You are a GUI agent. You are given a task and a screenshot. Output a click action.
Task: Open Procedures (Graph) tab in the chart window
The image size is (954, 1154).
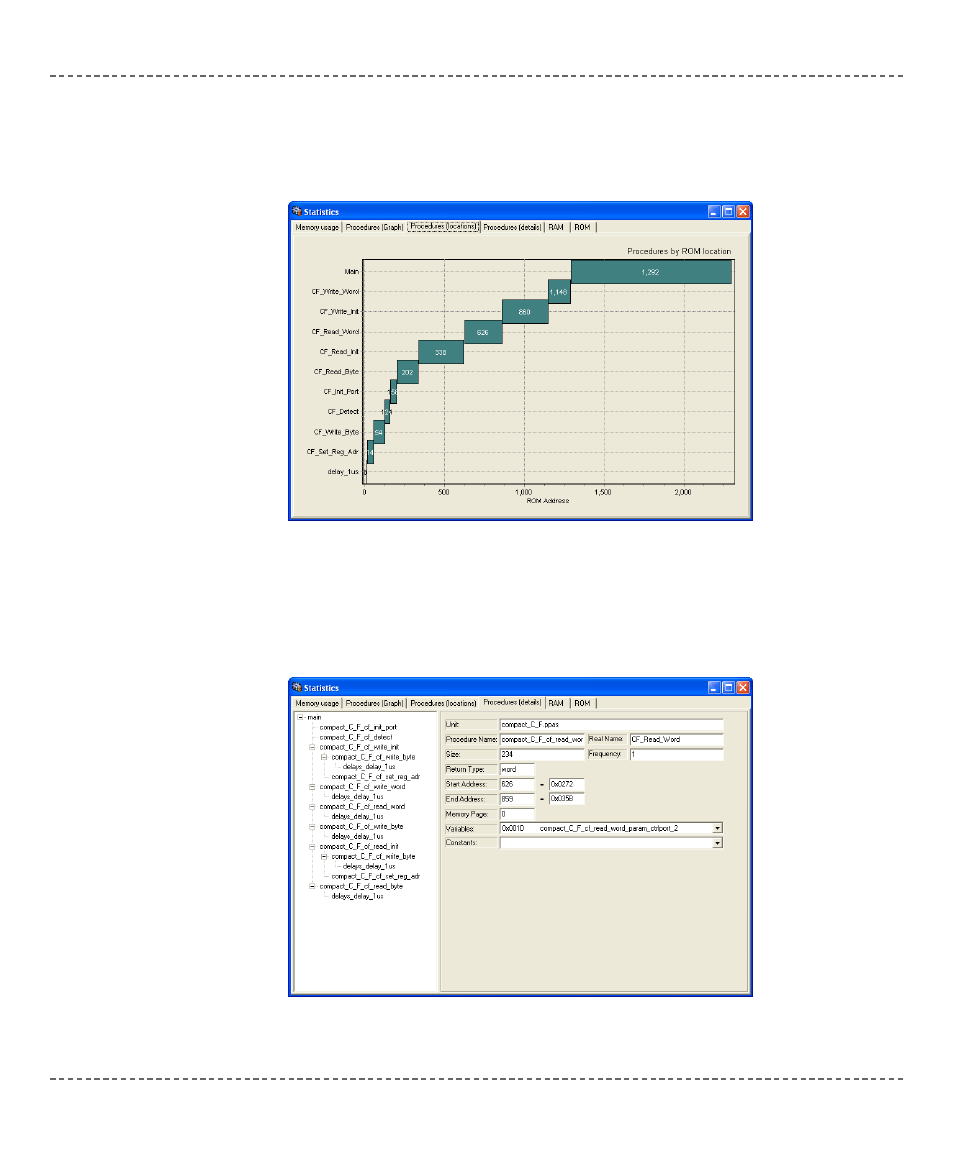click(374, 227)
